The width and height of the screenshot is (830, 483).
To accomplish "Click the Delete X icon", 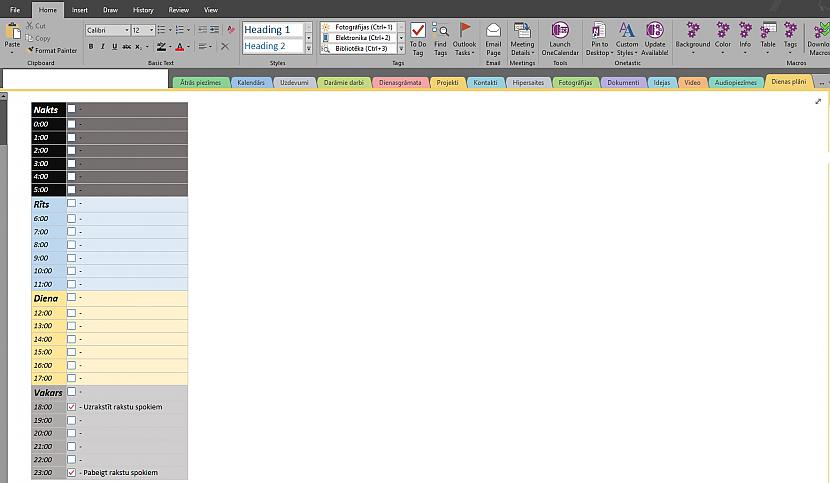I will (225, 47).
